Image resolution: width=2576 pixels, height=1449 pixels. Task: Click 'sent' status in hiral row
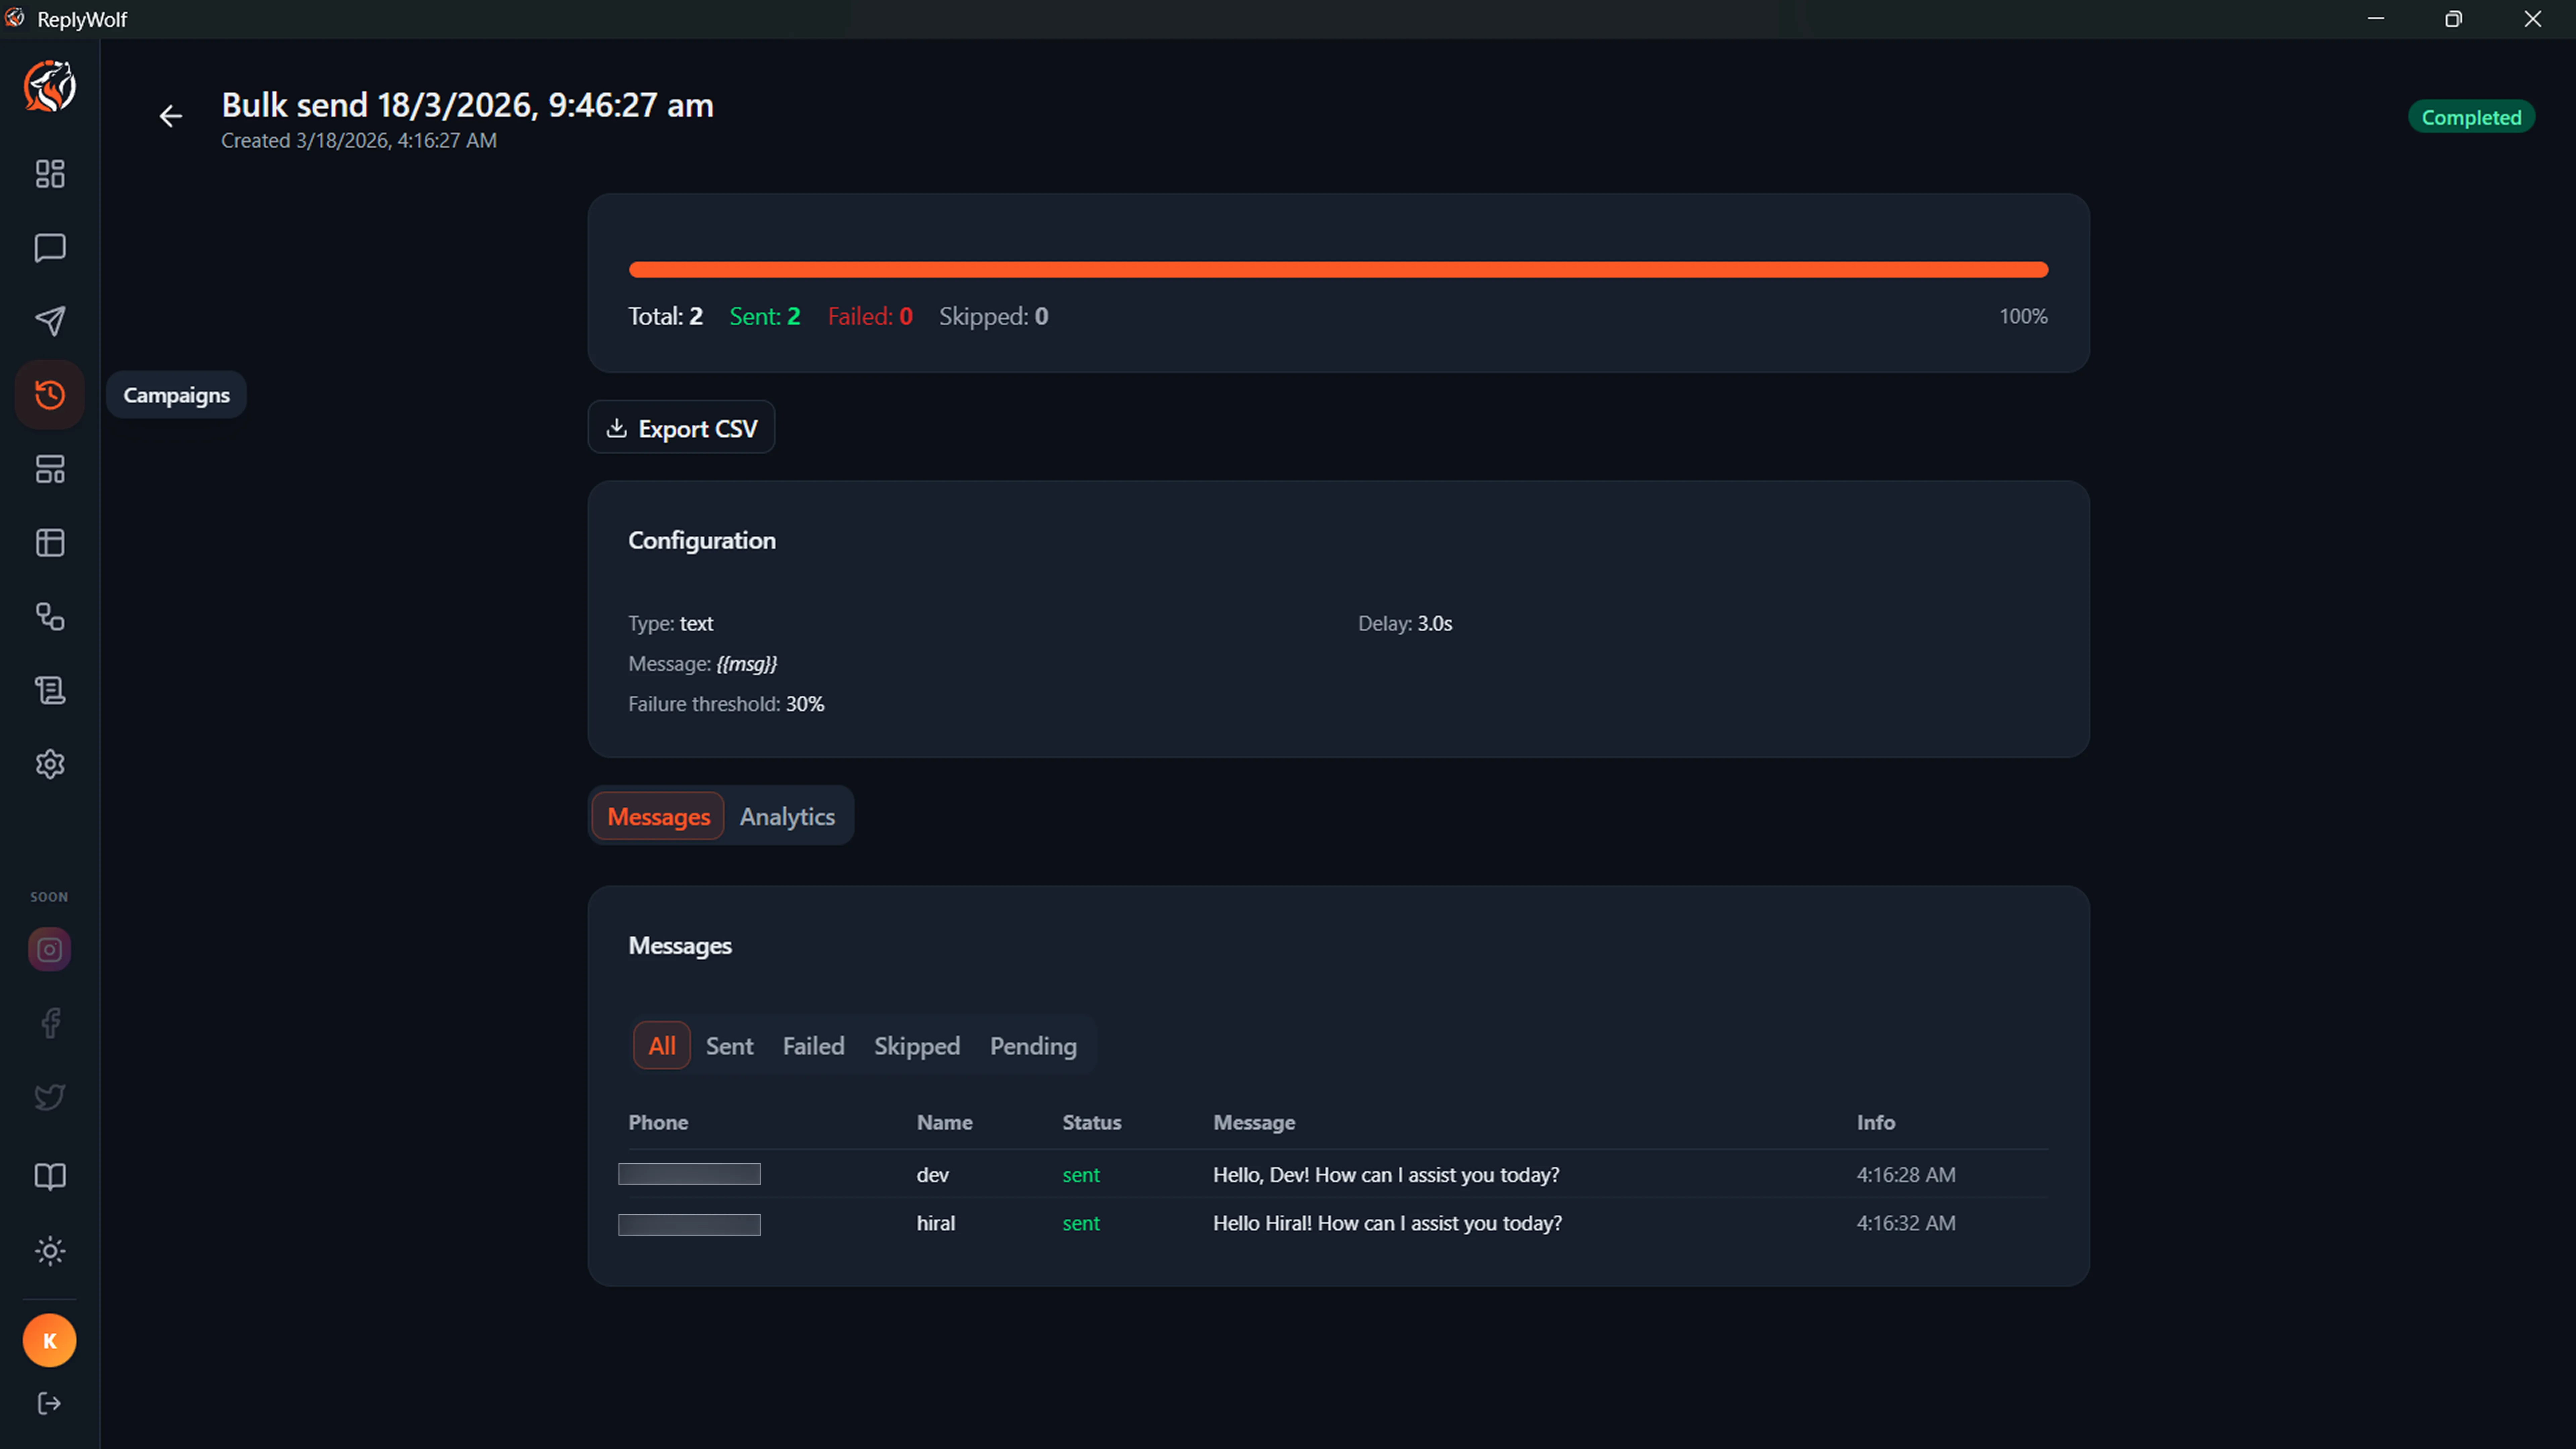coord(1081,1223)
